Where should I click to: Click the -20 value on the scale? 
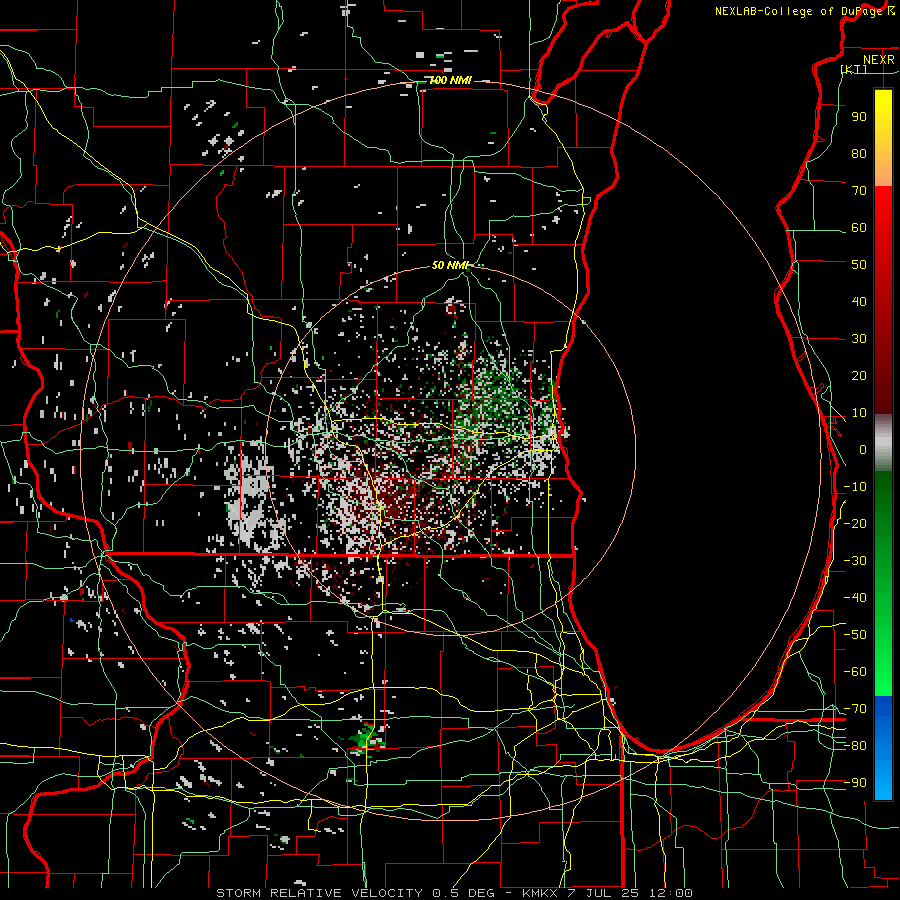tap(855, 524)
